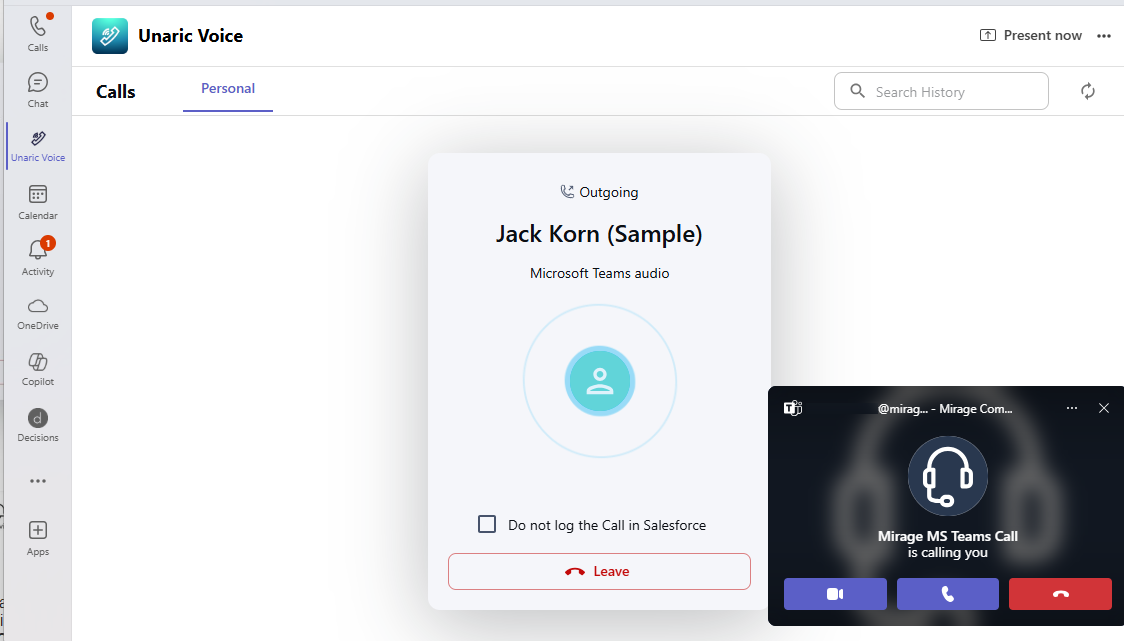This screenshot has height=641, width=1124.
Task: Check Do not log the Call in Salesforce
Action: [487, 524]
